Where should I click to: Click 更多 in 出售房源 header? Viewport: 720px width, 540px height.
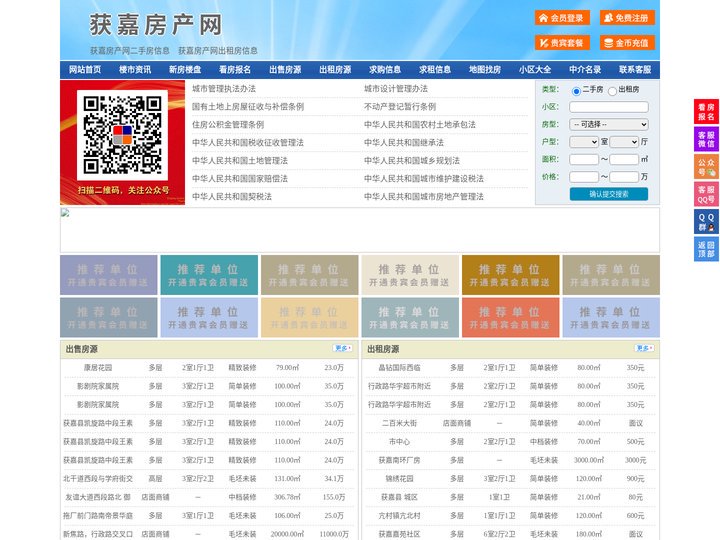click(x=343, y=349)
